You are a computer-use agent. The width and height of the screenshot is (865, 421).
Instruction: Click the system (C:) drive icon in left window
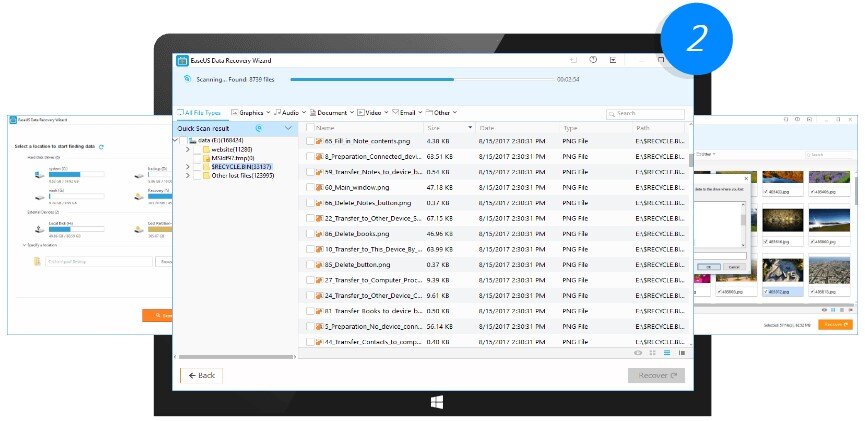coord(39,175)
